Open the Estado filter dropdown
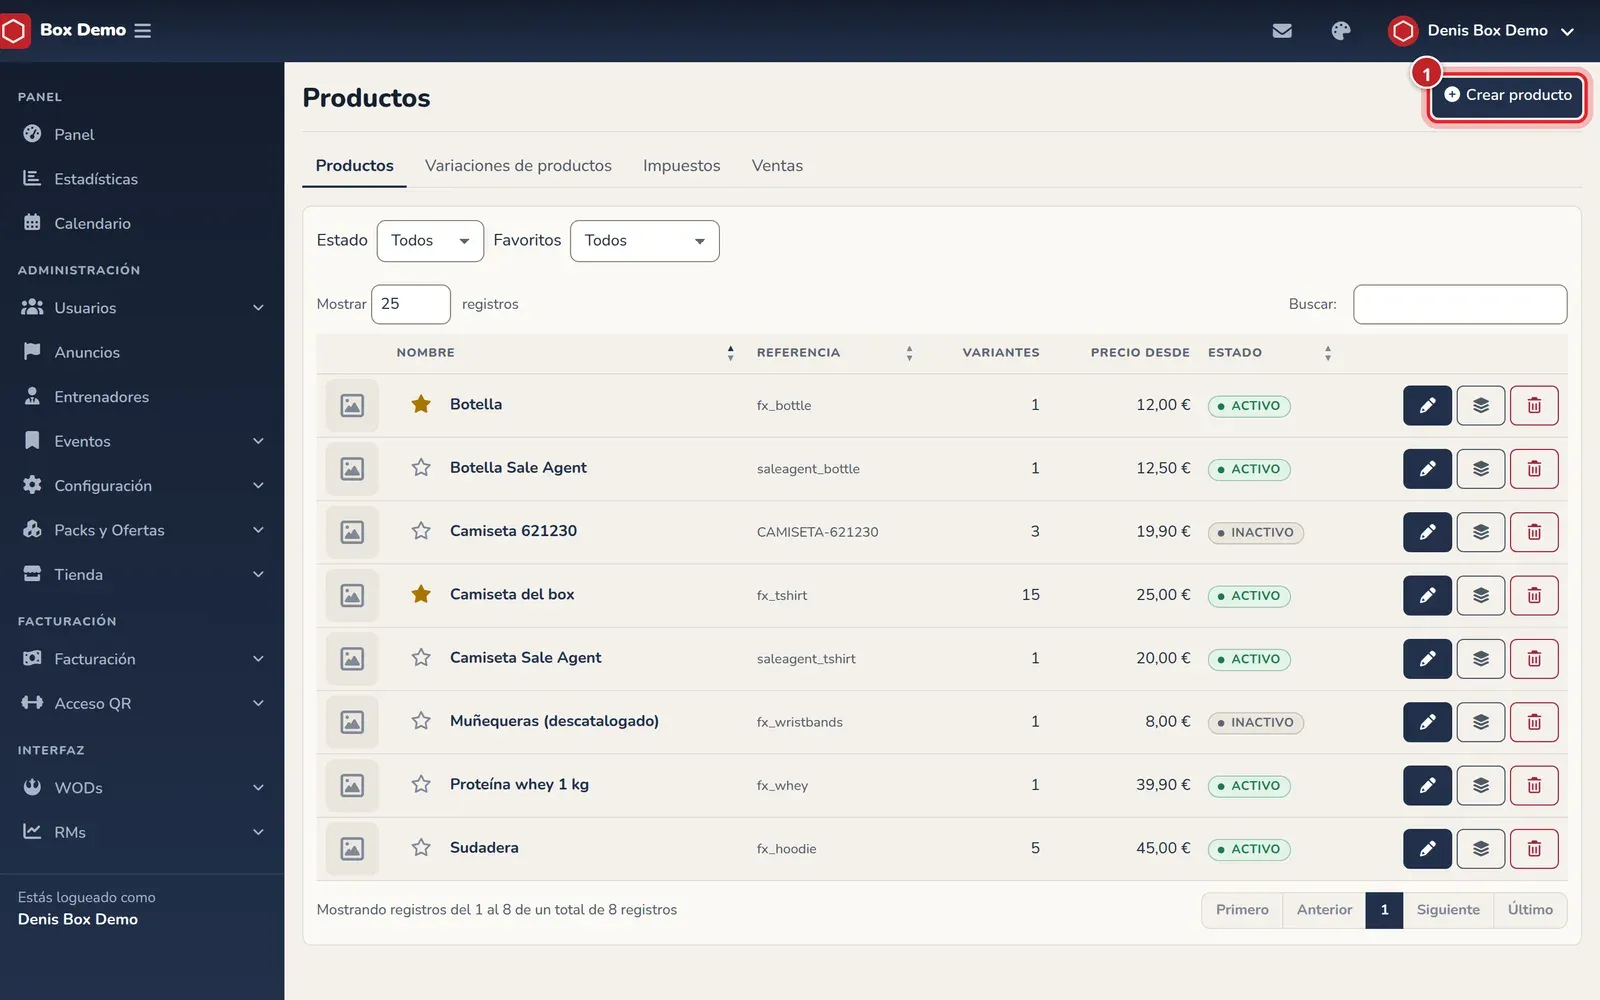This screenshot has height=1000, width=1600. (430, 241)
